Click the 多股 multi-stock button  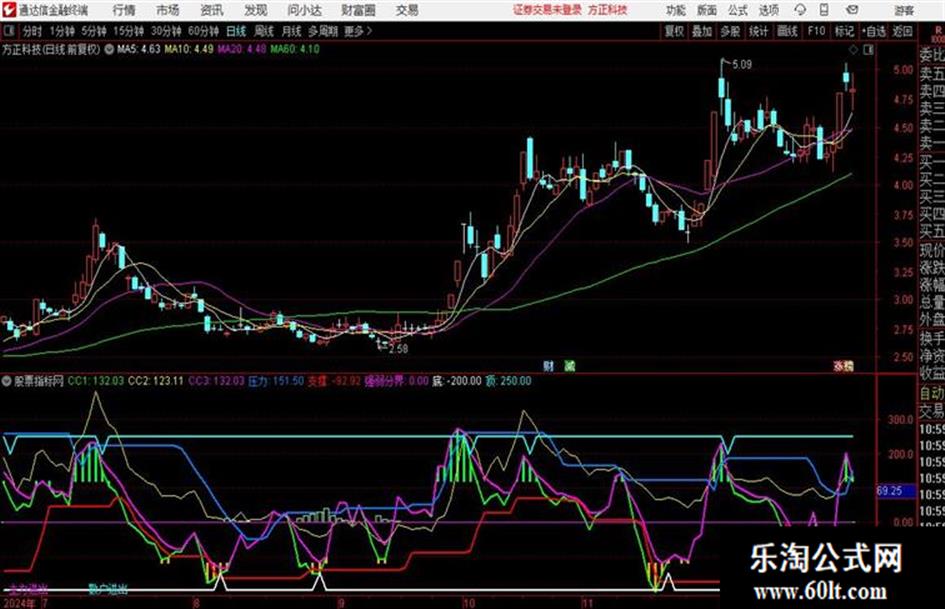coord(730,31)
